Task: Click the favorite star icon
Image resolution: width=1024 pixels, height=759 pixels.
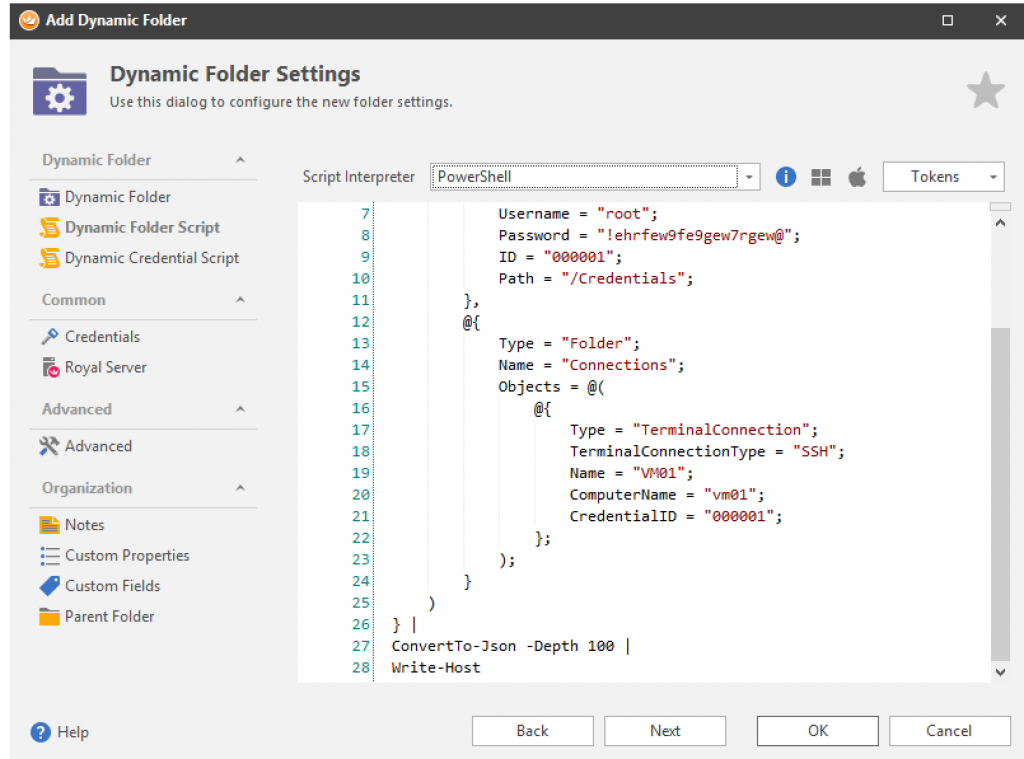Action: [985, 91]
